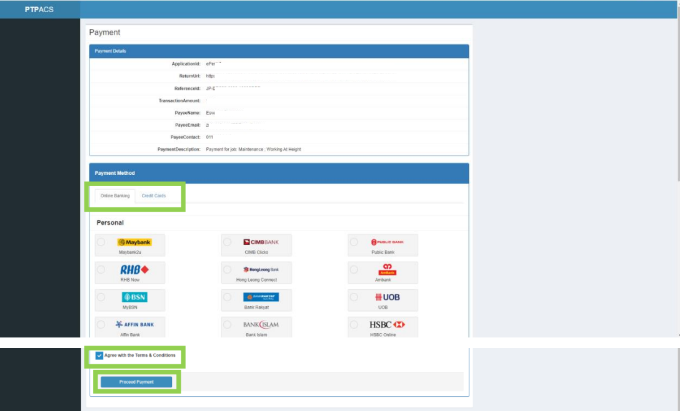Switch to the Credit Cards tab
The height and width of the screenshot is (411, 680).
tap(154, 196)
